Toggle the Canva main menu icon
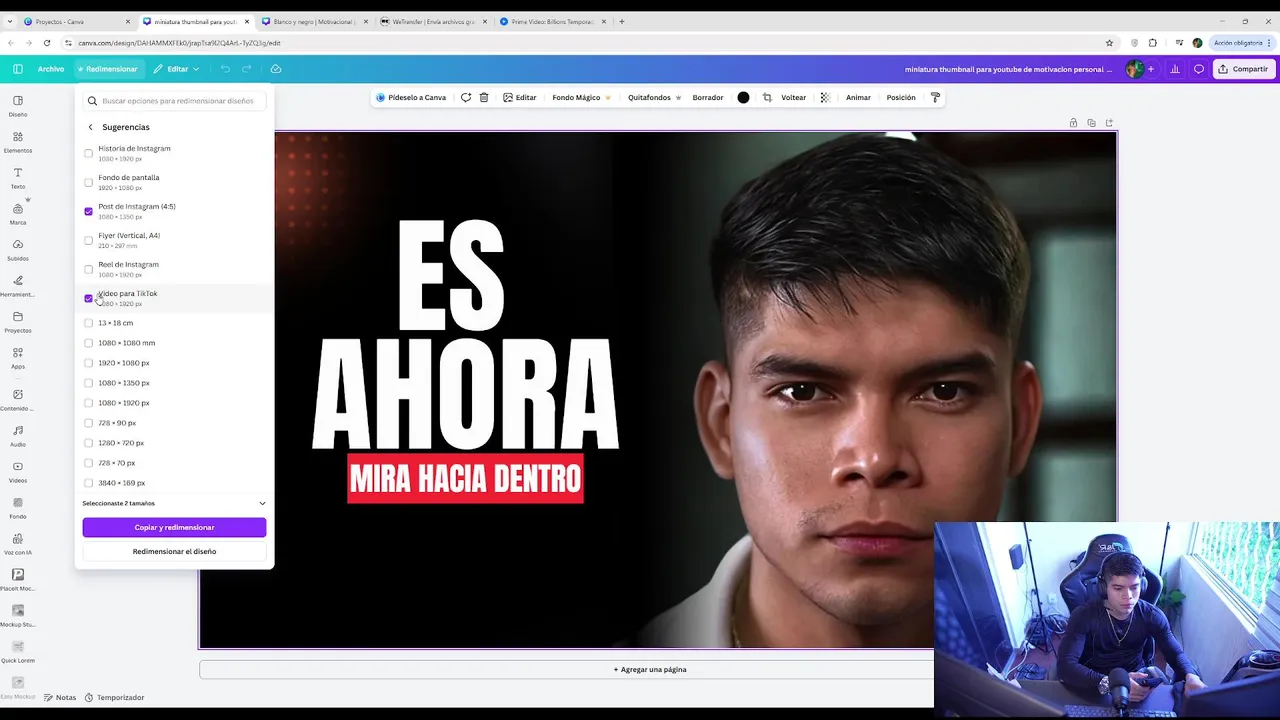Viewport: 1280px width, 720px height. point(18,69)
